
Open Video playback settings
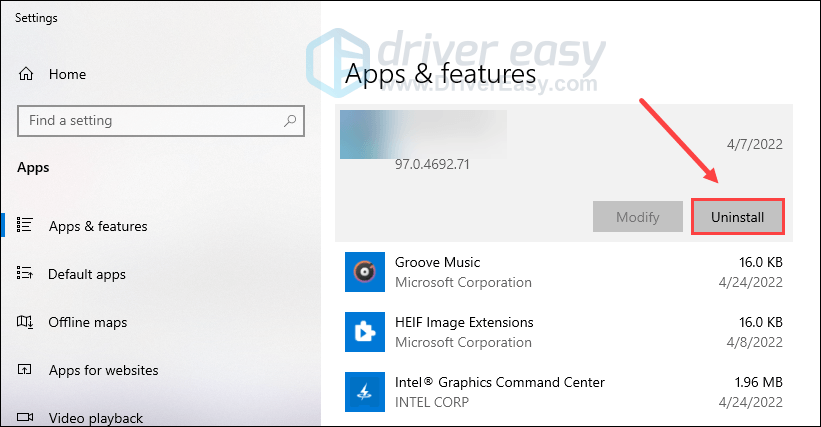pyautogui.click(x=96, y=418)
